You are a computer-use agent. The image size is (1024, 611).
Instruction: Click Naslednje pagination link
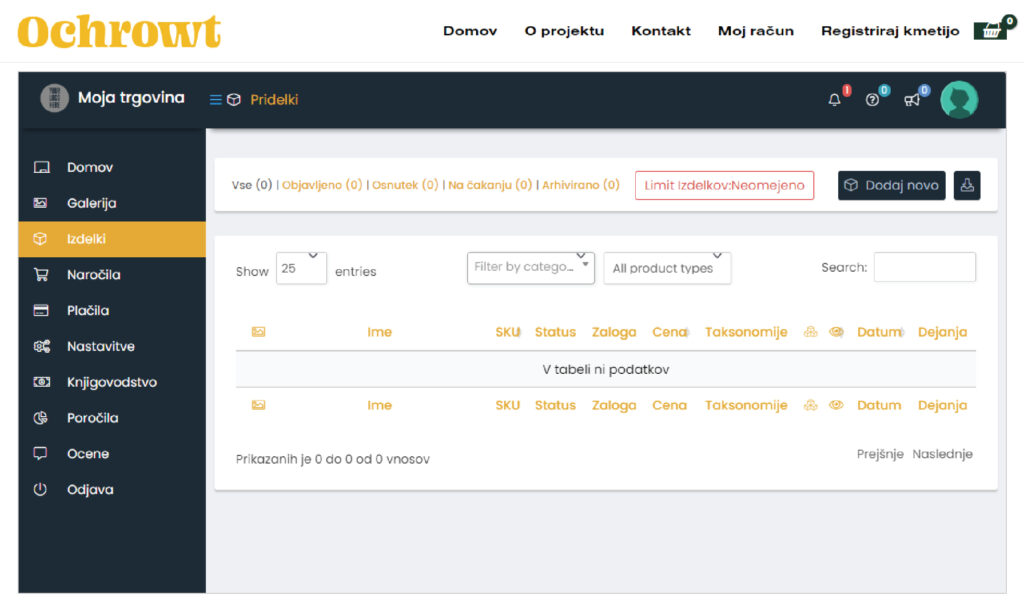coord(942,454)
